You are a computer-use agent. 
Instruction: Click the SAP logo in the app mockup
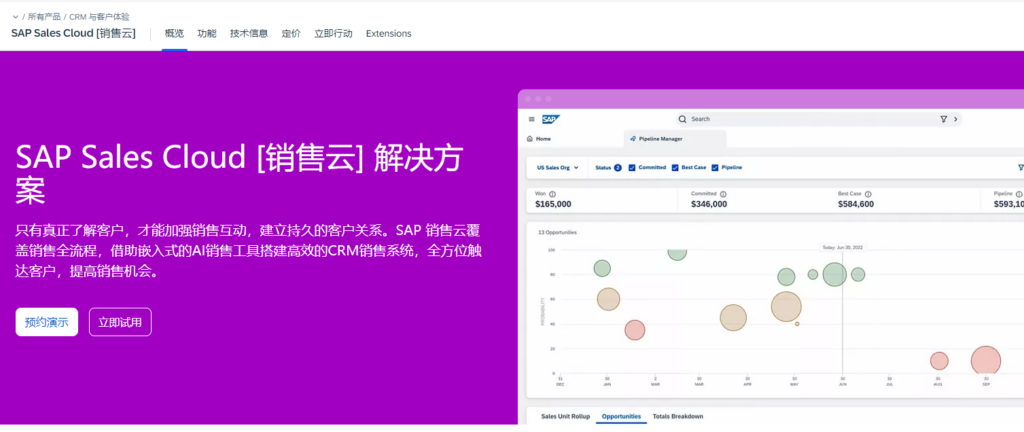551,119
